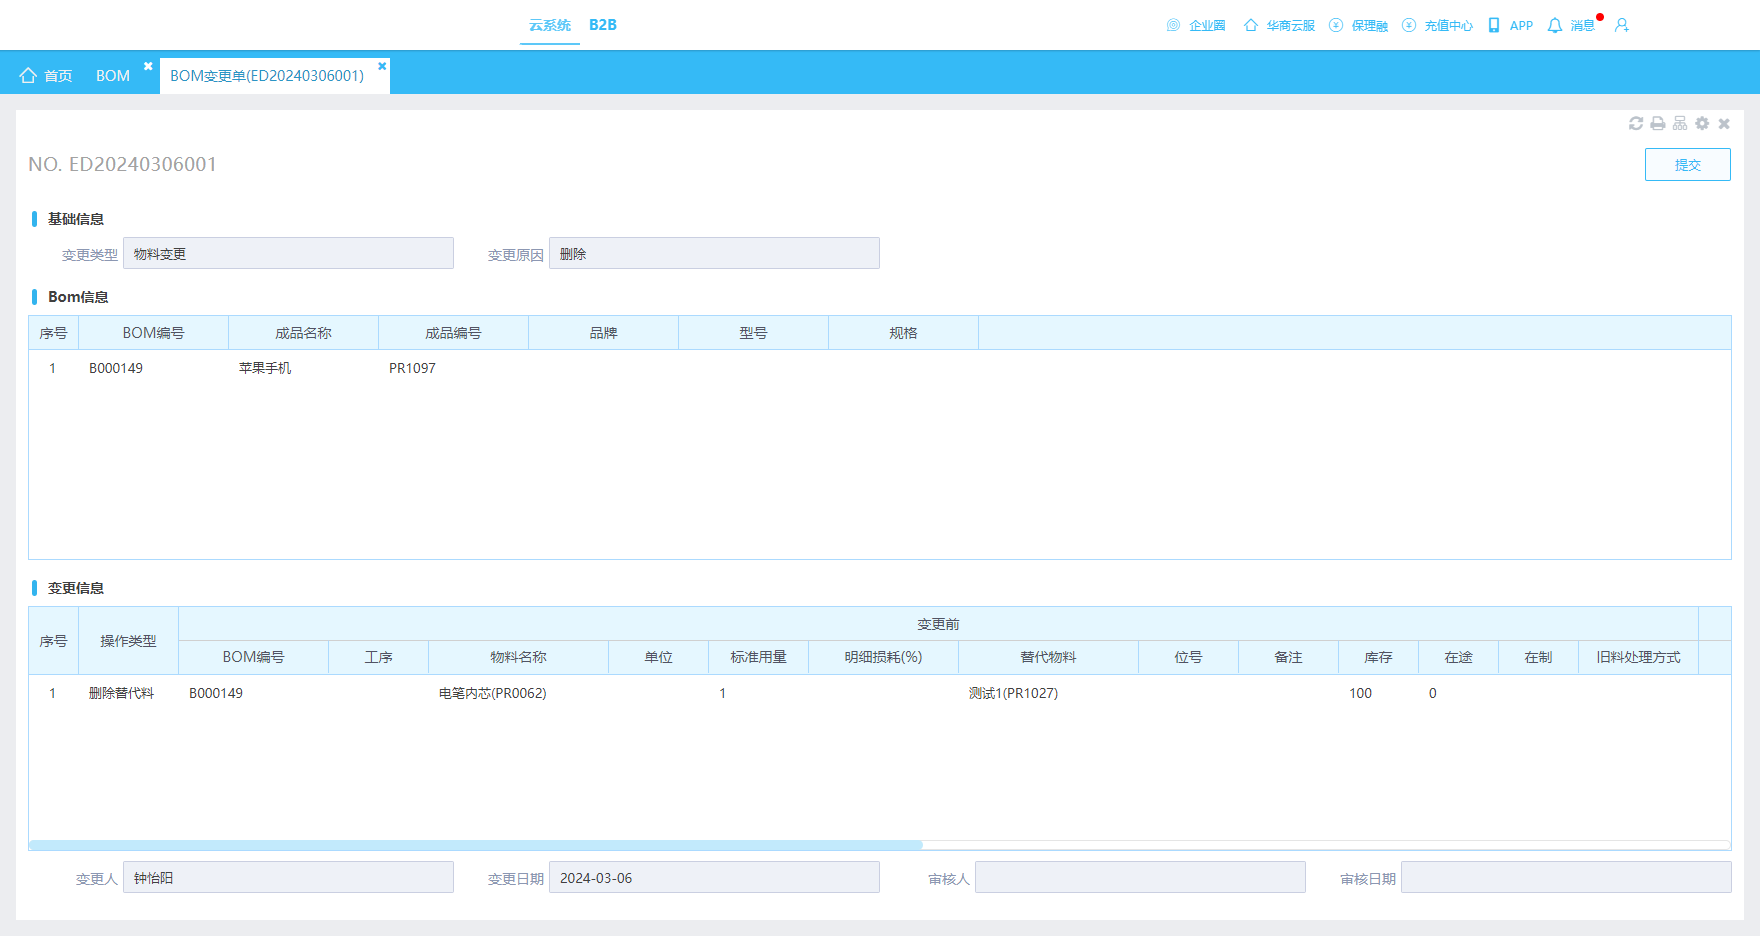
Task: Open the APP download link
Action: [x=1511, y=25]
